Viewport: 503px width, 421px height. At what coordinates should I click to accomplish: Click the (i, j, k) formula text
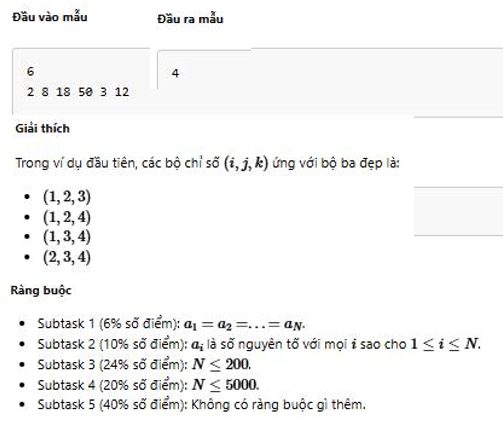click(x=246, y=163)
